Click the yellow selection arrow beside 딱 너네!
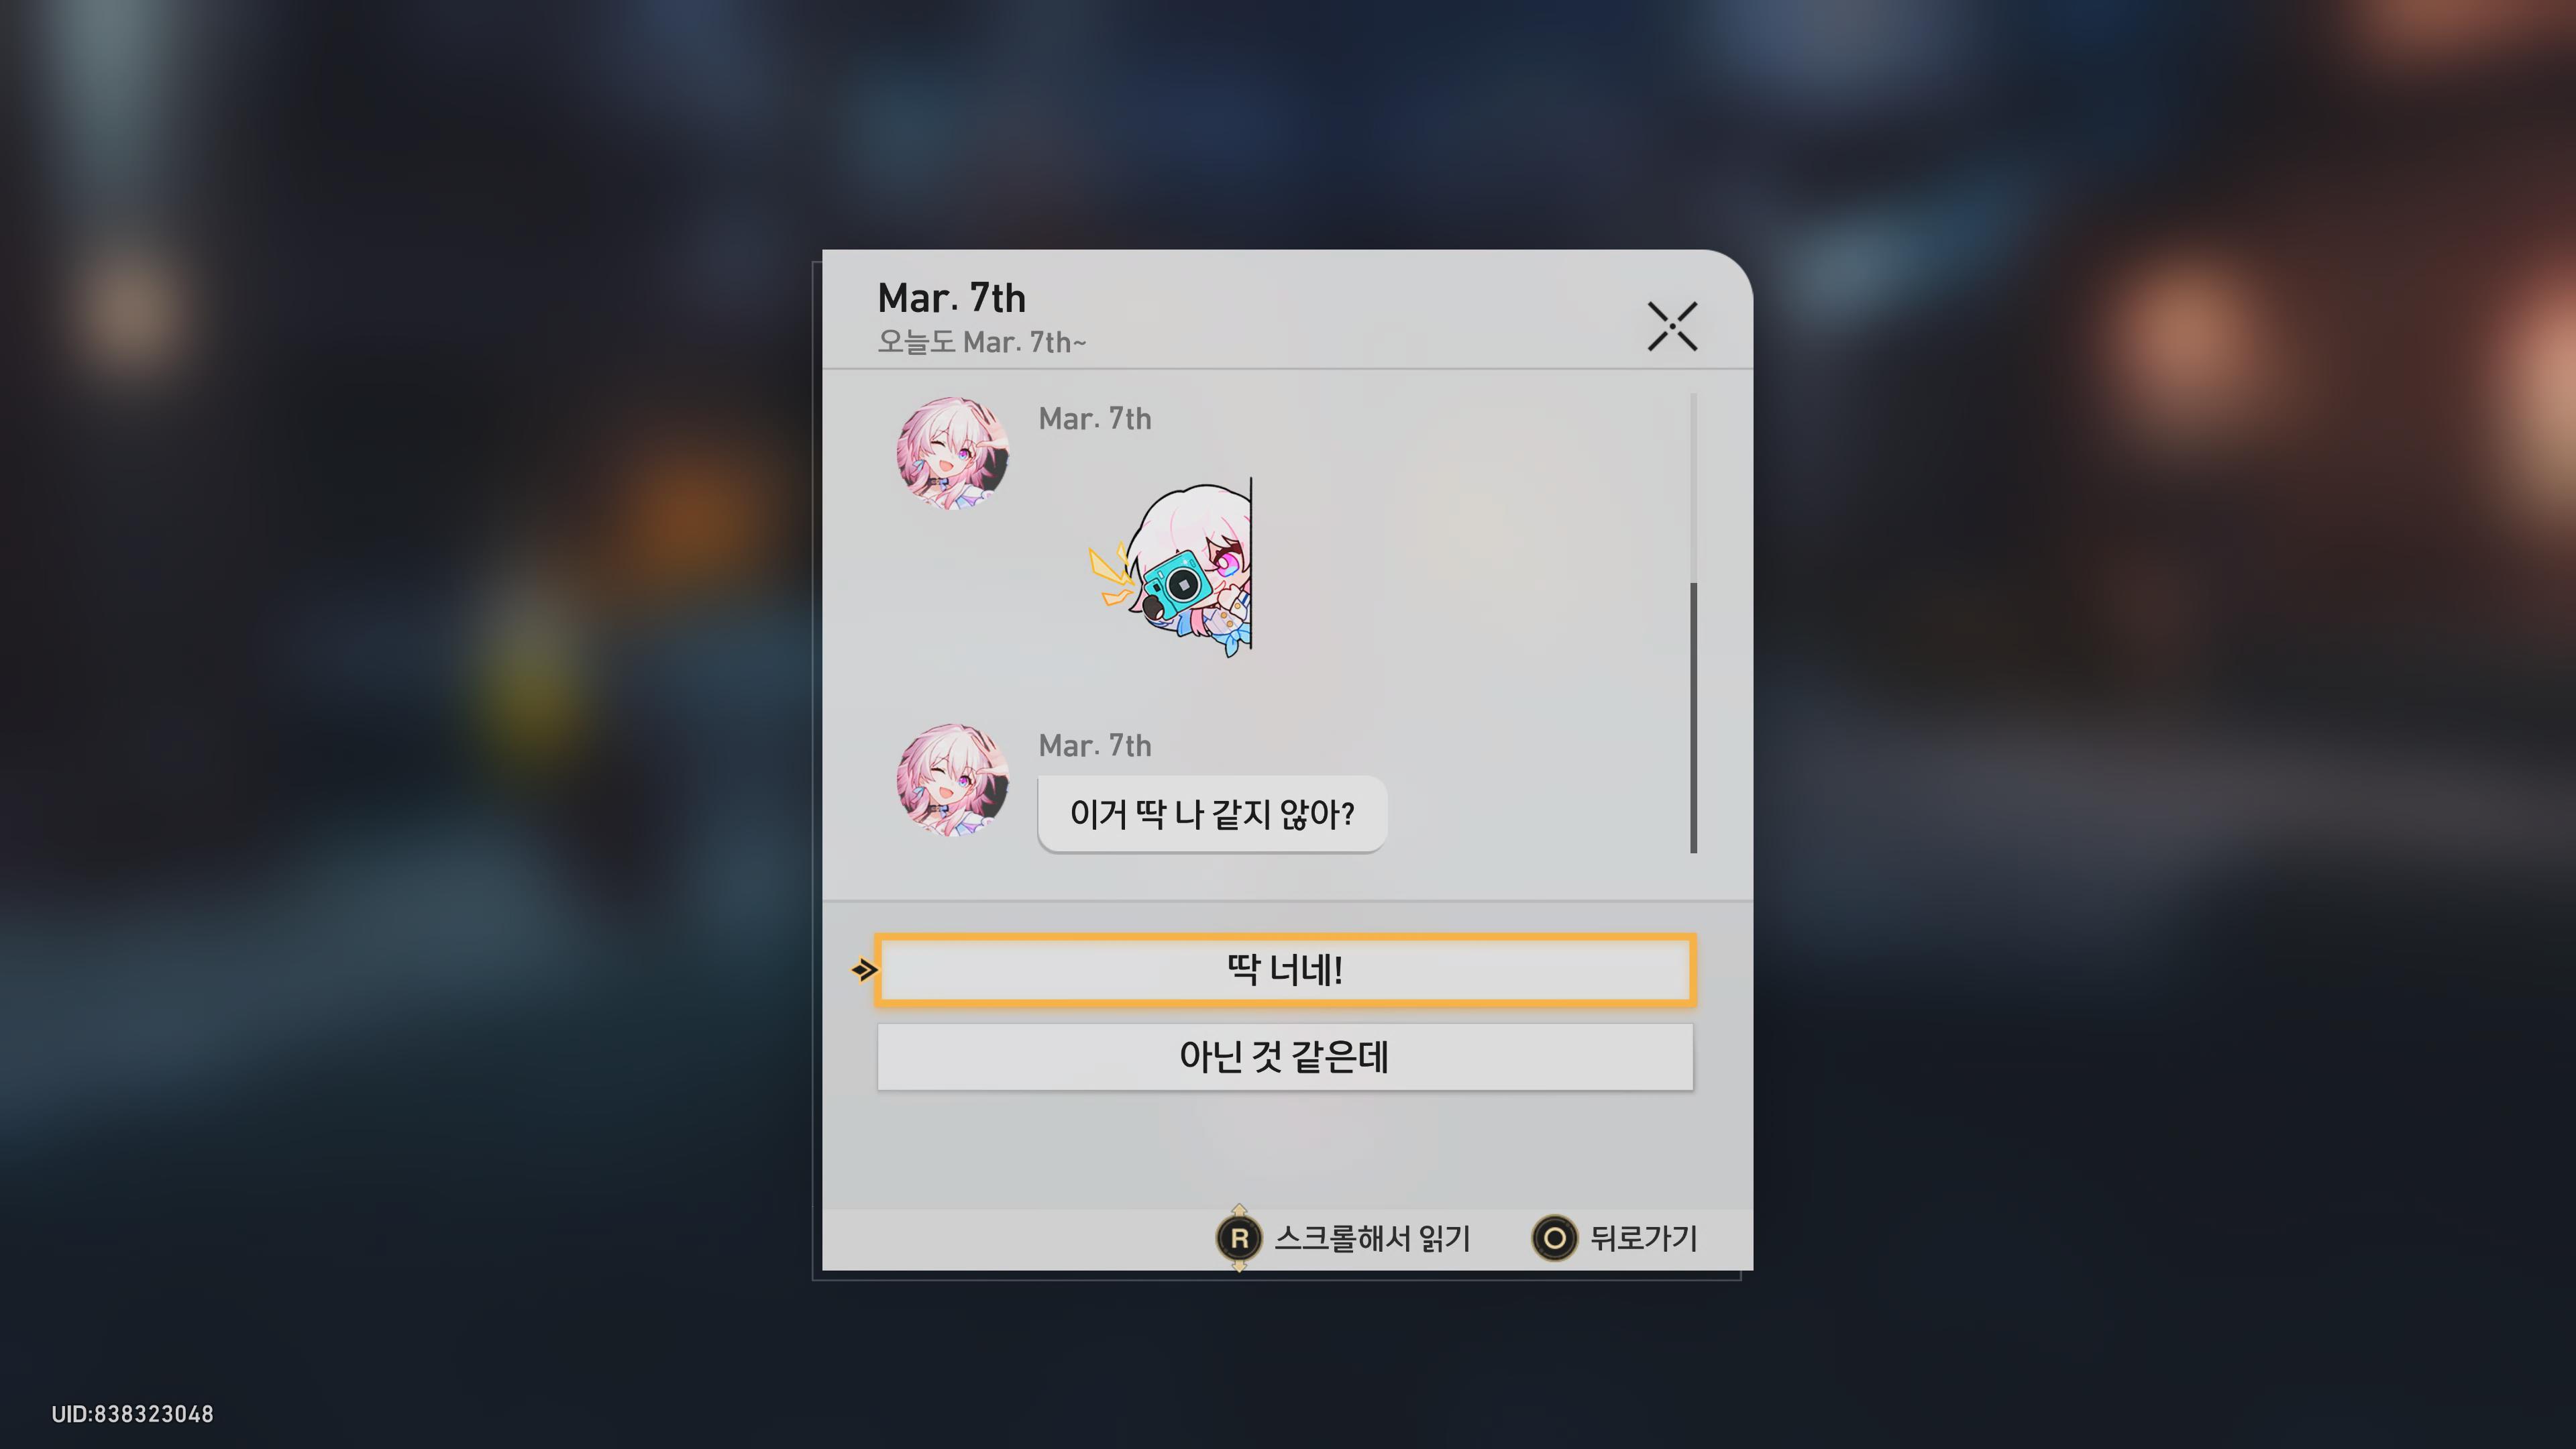 pos(864,969)
